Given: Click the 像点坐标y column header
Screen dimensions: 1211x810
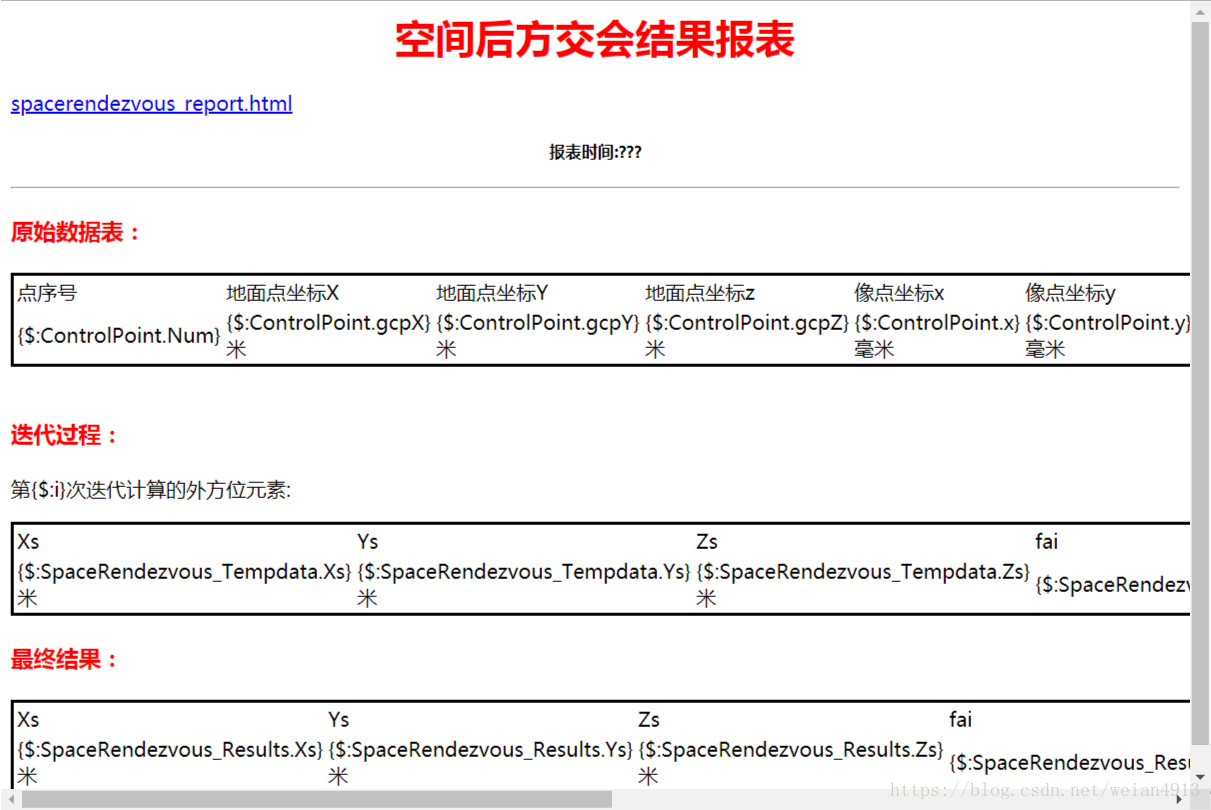Looking at the screenshot, I should click(1070, 293).
